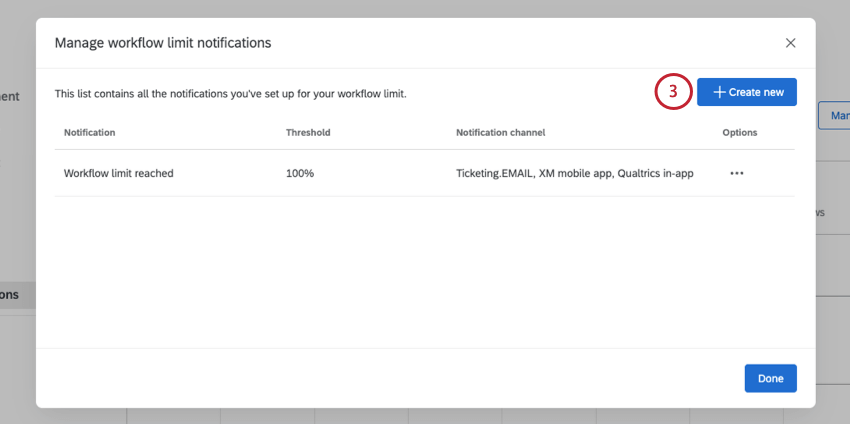Click the Options column header

click(739, 132)
